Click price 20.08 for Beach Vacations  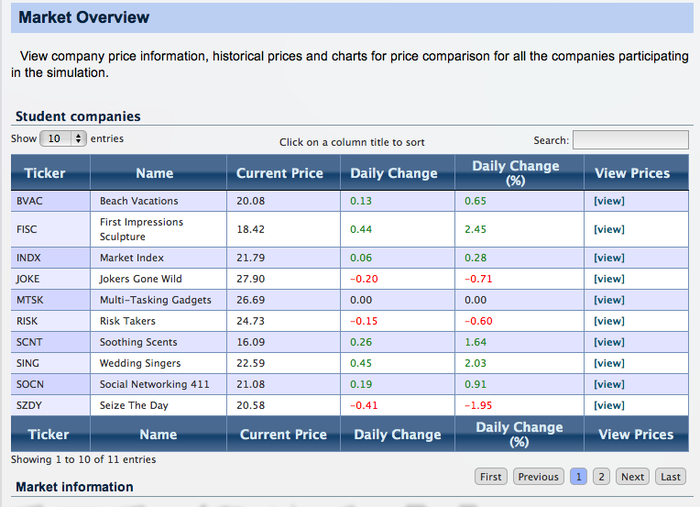coord(250,201)
